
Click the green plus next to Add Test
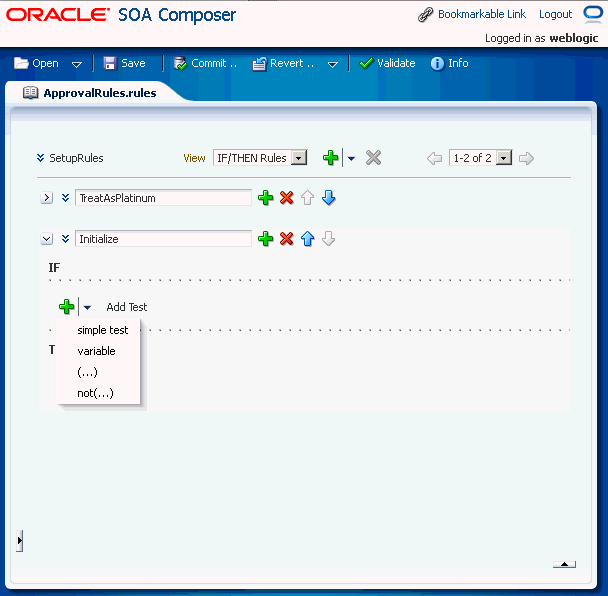click(67, 307)
